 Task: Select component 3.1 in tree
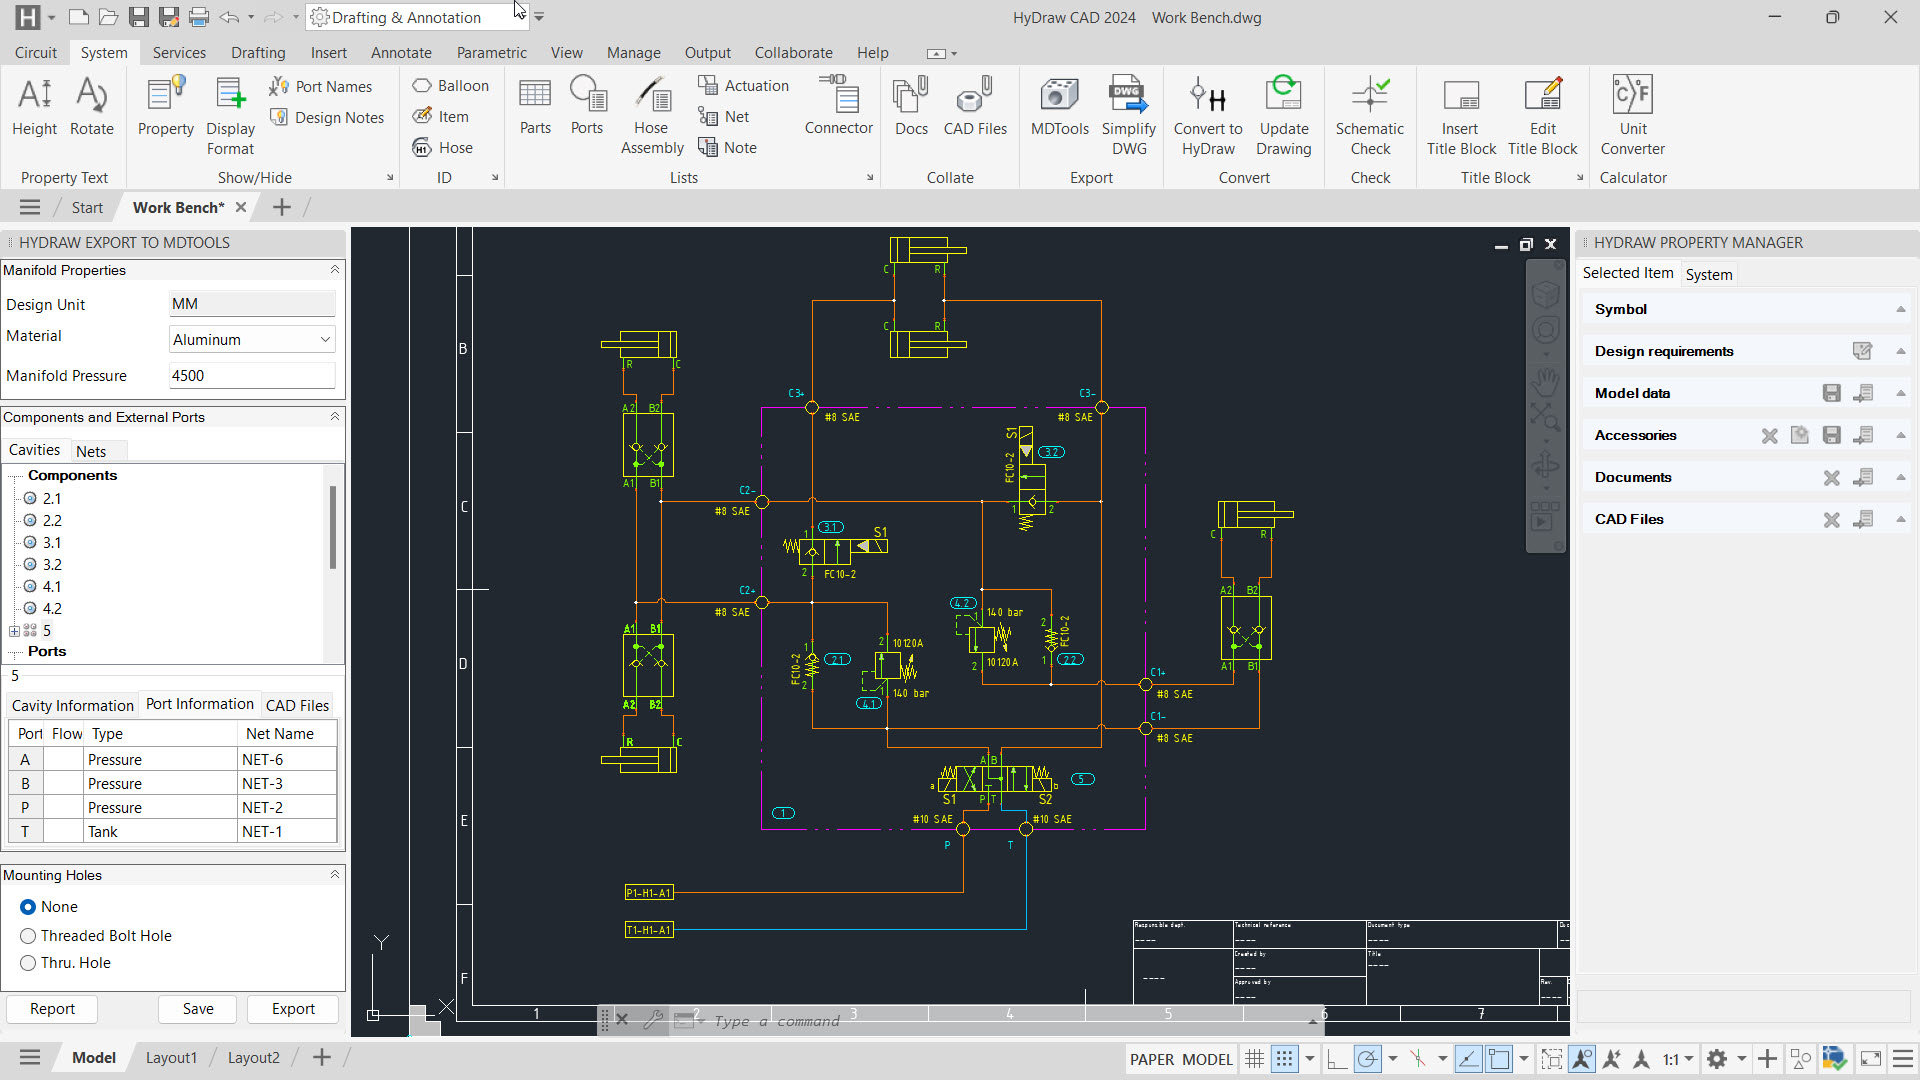[x=52, y=543]
